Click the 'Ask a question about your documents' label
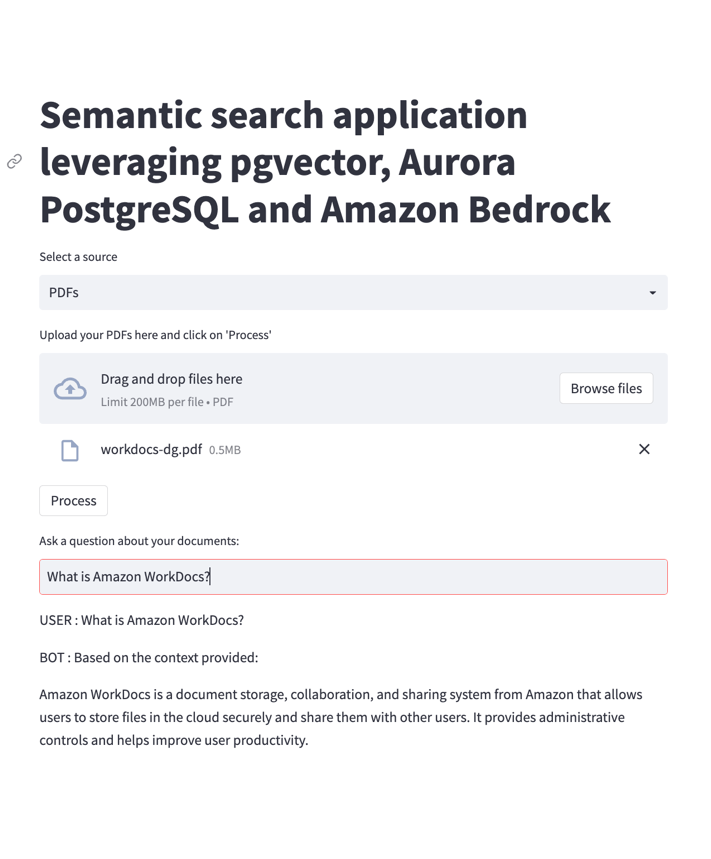711x859 pixels. (139, 541)
